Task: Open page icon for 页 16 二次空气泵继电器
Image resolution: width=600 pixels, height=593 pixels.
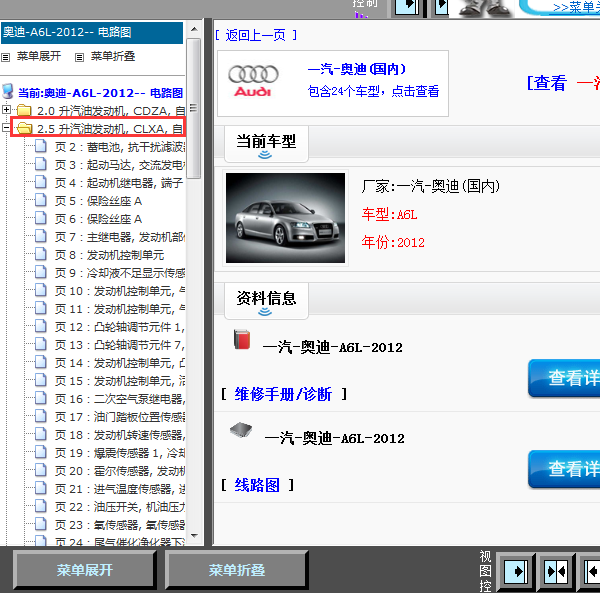Action: tap(41, 398)
